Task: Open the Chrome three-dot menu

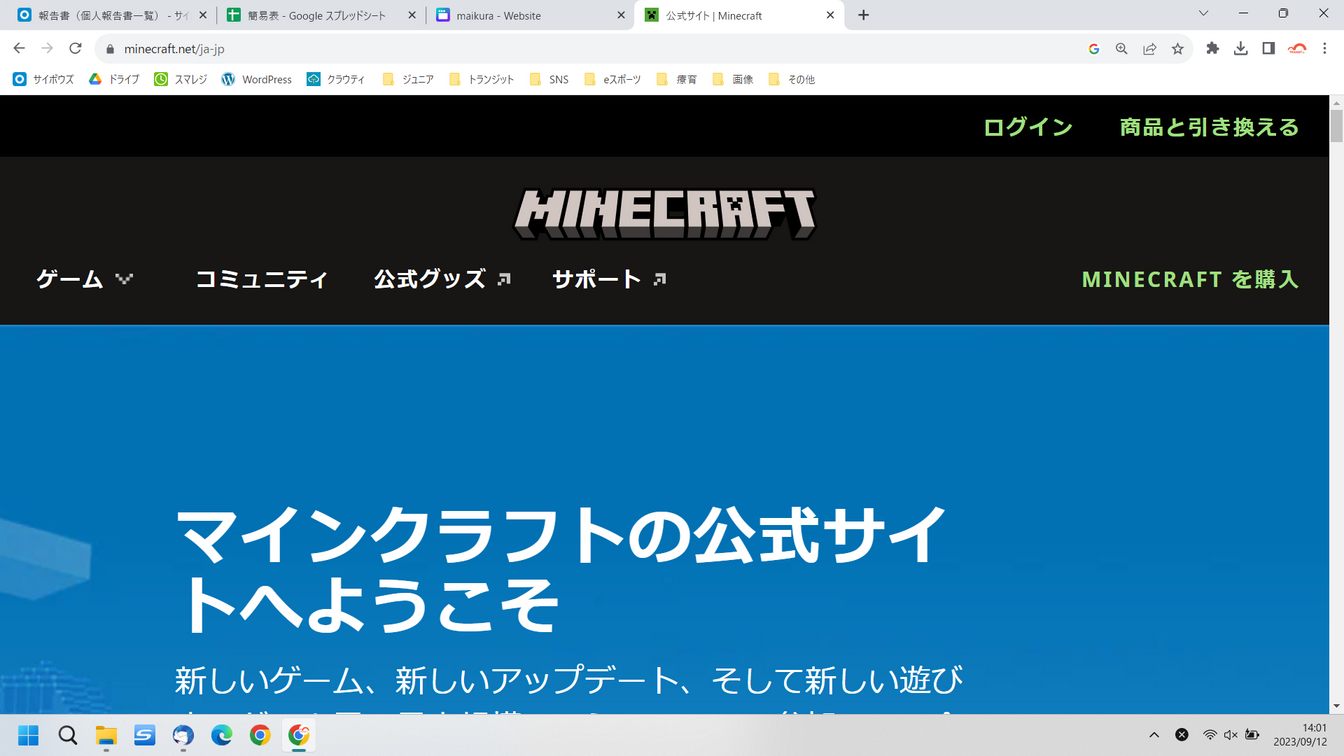Action: [x=1325, y=48]
